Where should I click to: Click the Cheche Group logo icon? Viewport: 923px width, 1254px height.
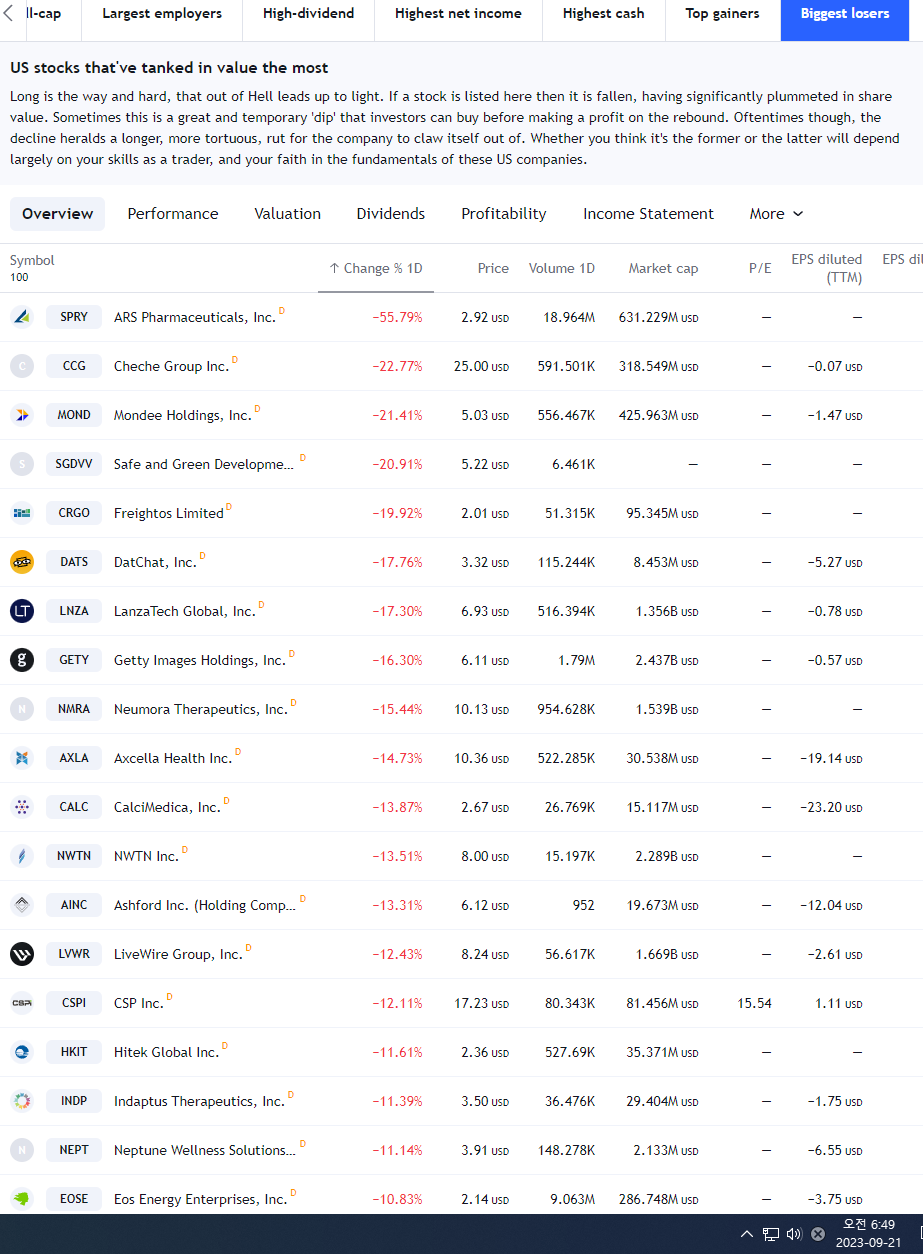tap(22, 366)
